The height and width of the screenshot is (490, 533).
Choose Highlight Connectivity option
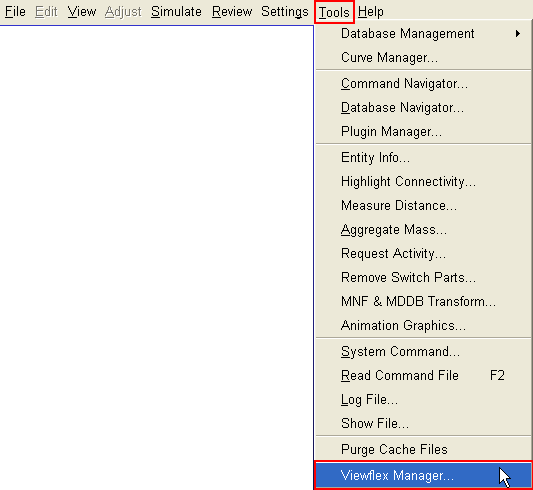click(423, 182)
